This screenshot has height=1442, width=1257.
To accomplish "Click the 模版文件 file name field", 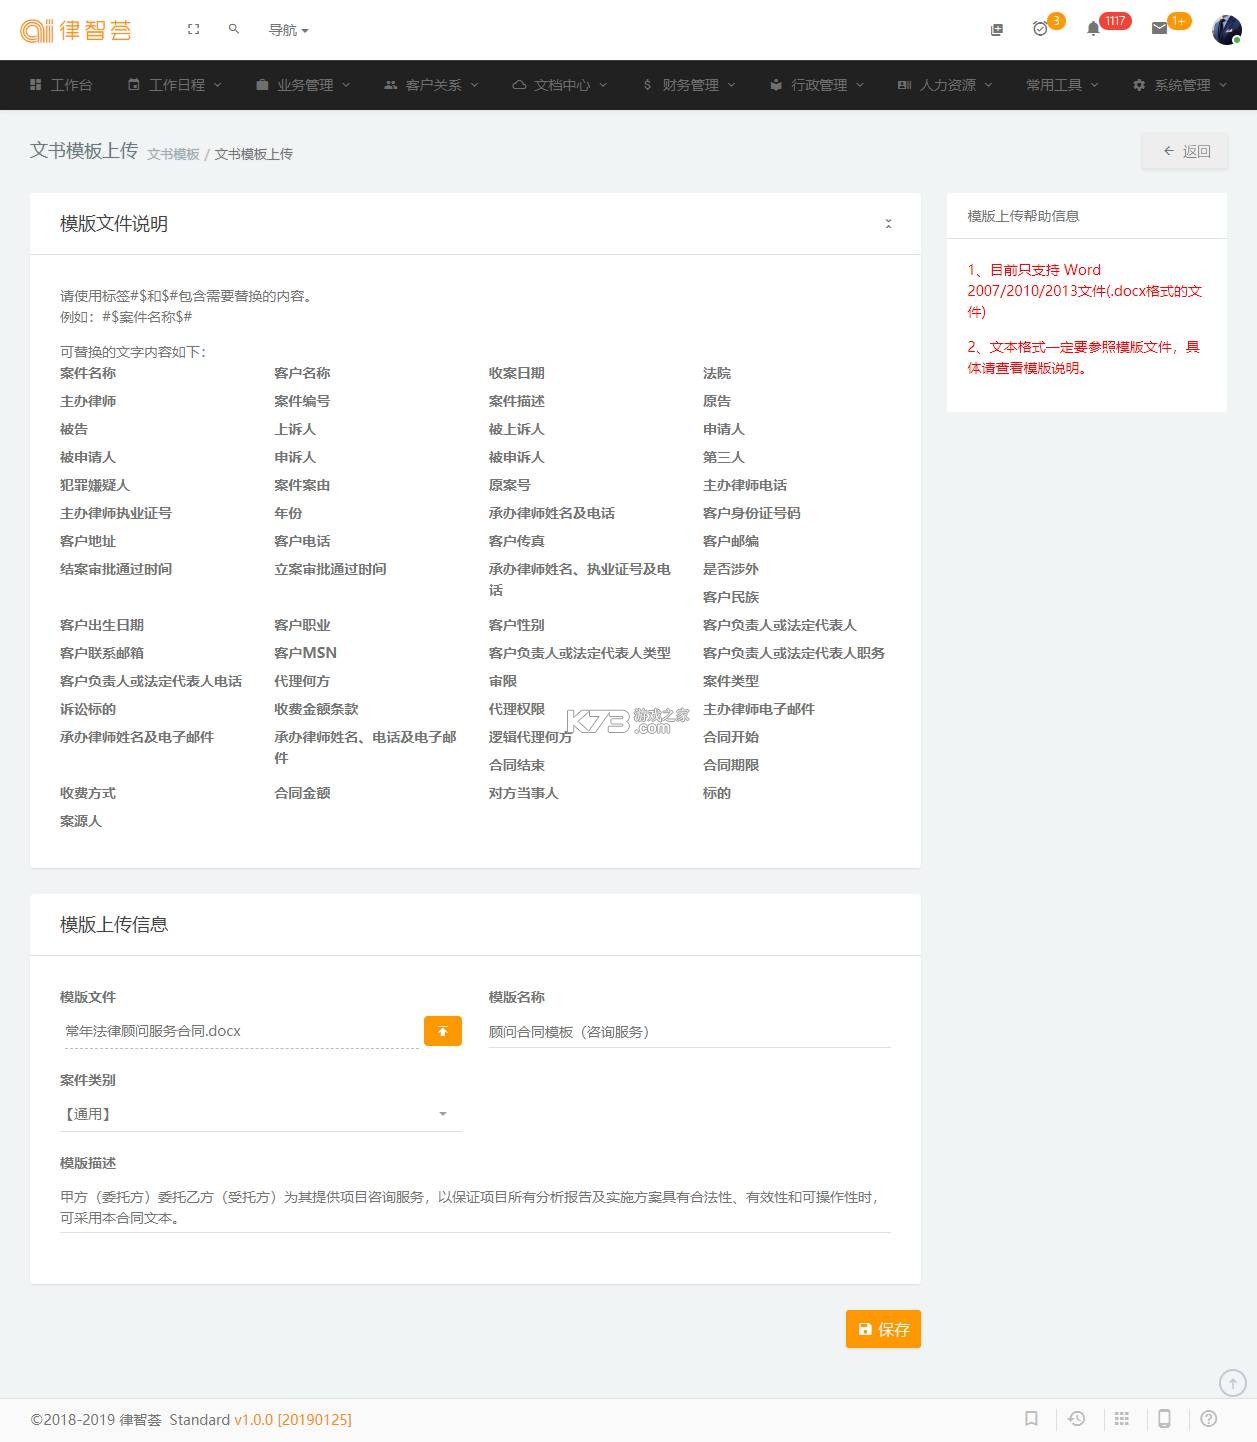I will pyautogui.click(x=240, y=1031).
